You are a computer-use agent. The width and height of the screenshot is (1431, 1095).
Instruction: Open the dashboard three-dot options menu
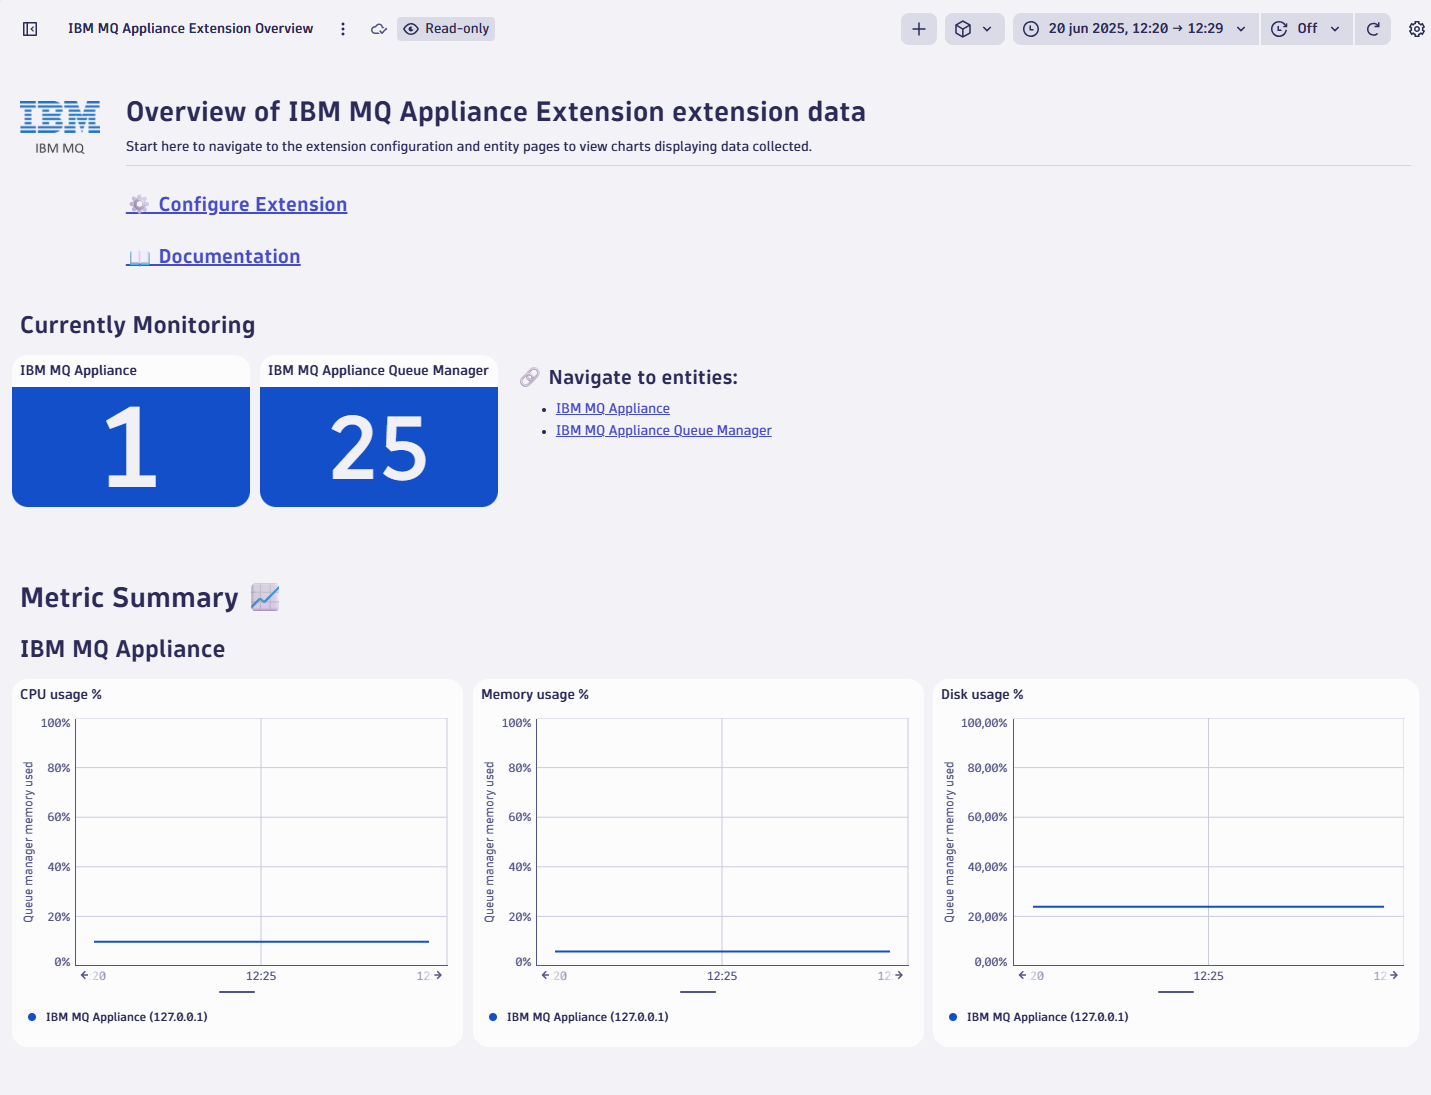(x=343, y=29)
